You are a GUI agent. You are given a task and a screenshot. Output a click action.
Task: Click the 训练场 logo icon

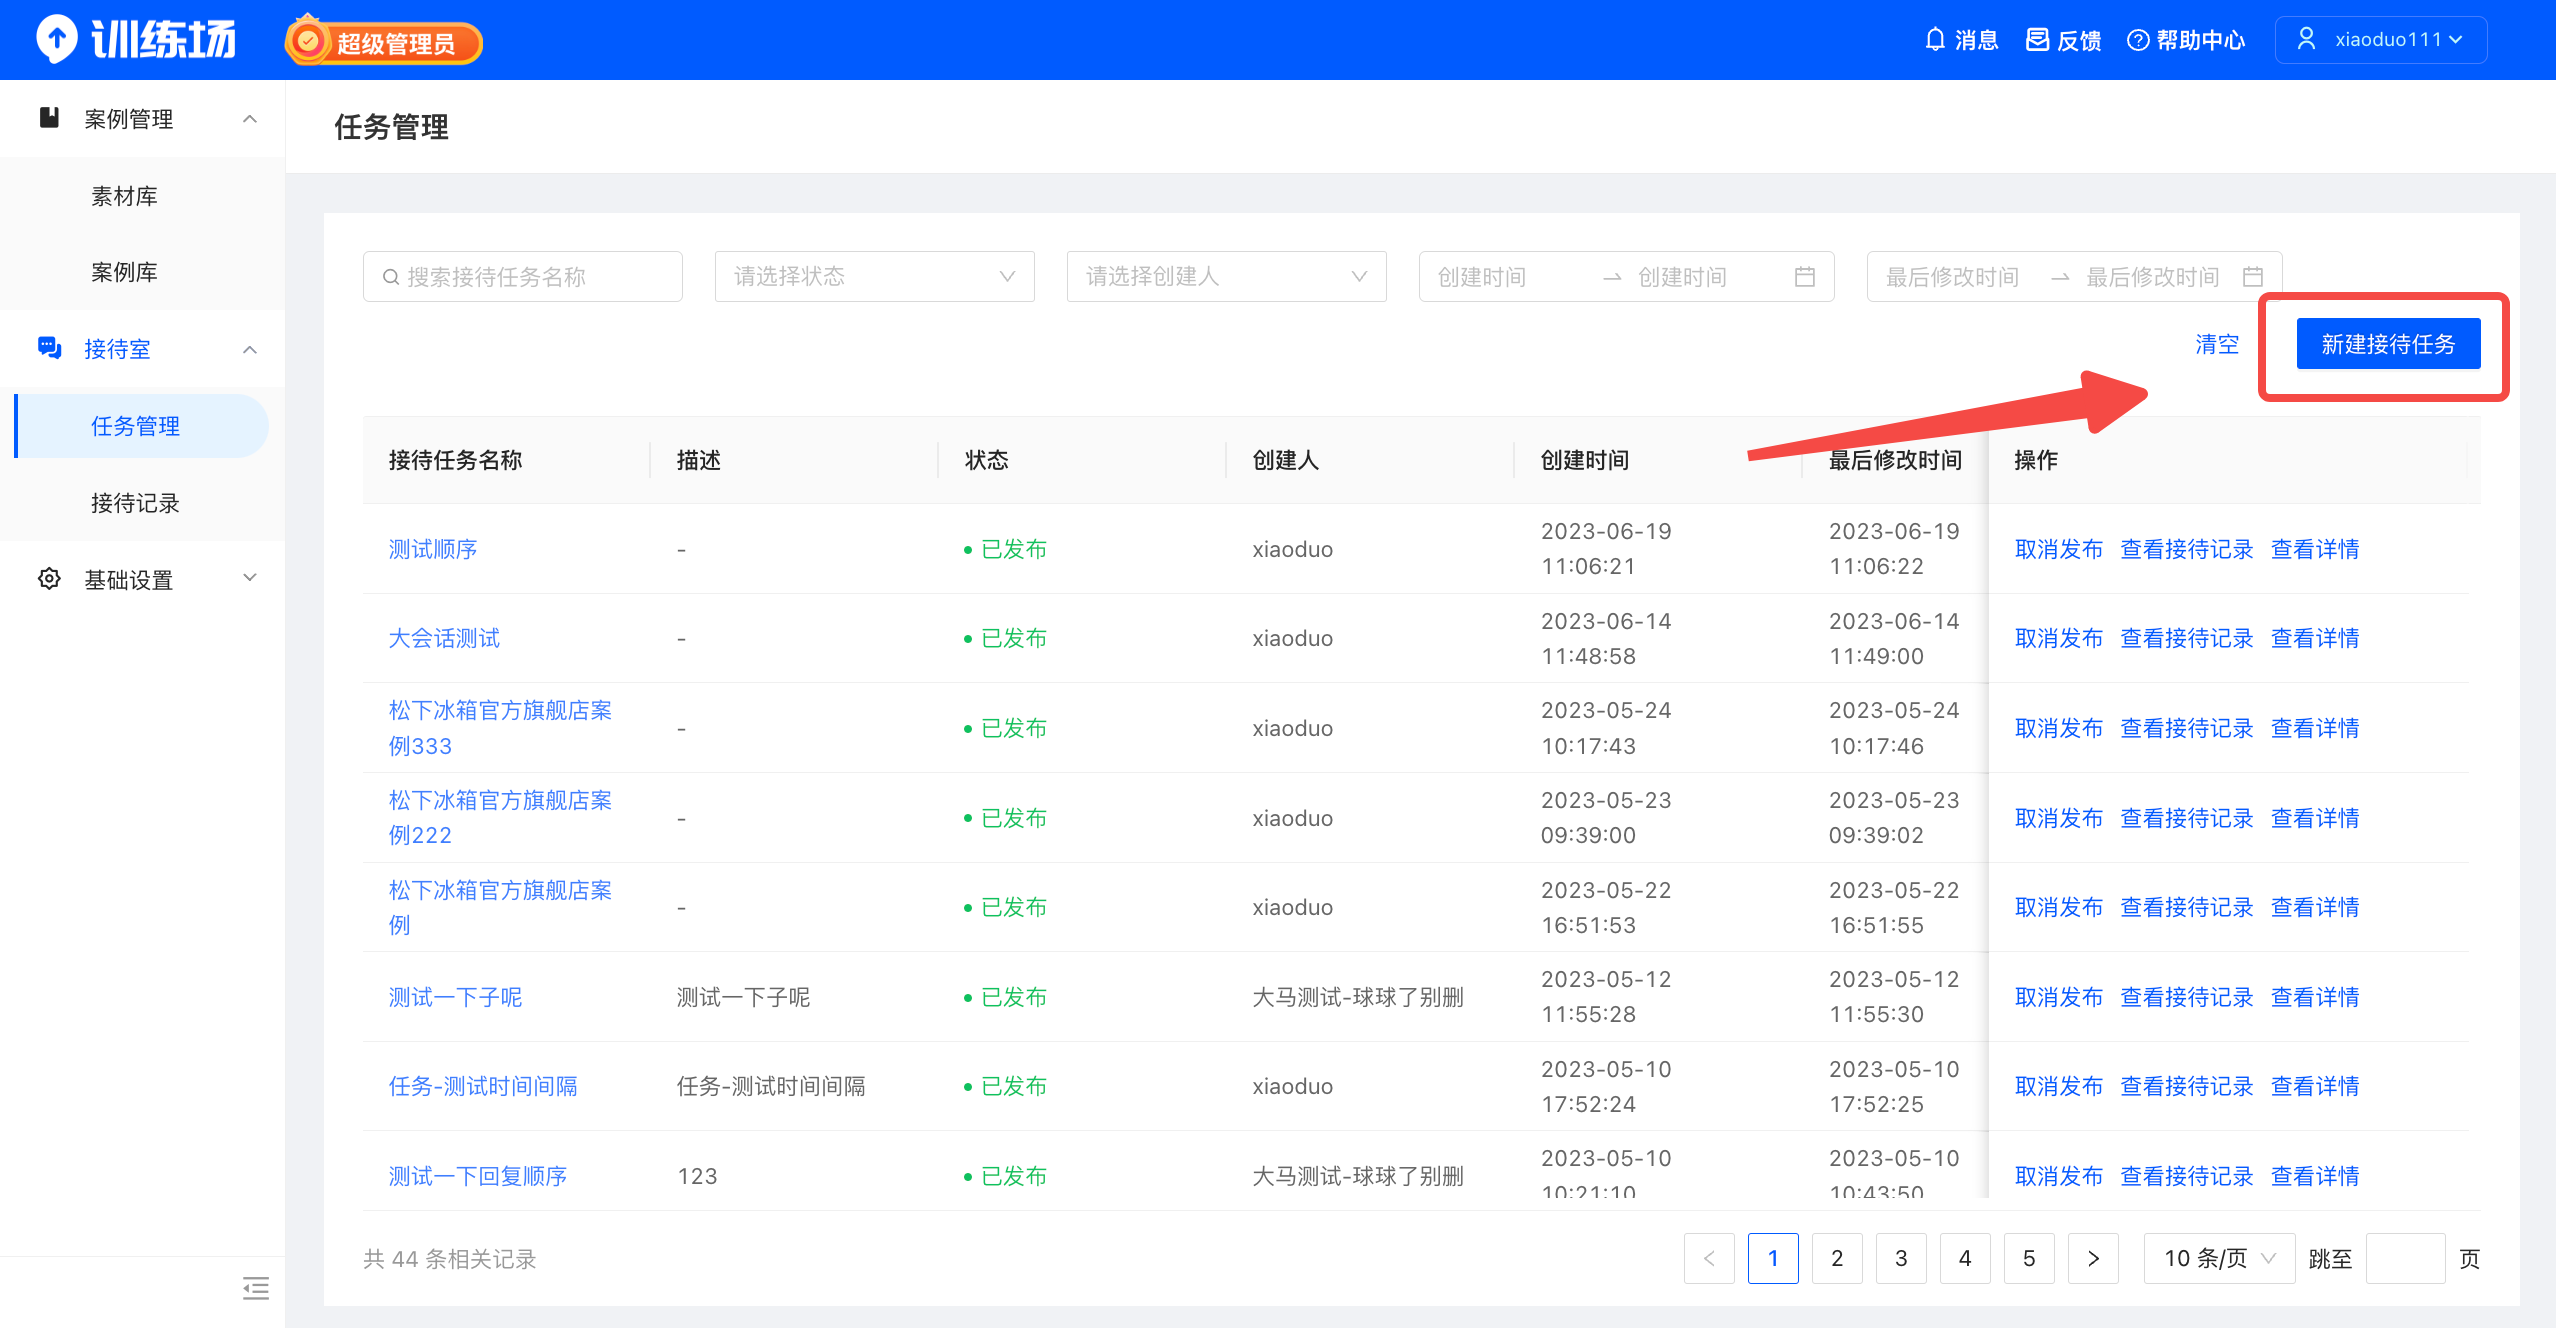pyautogui.click(x=56, y=40)
